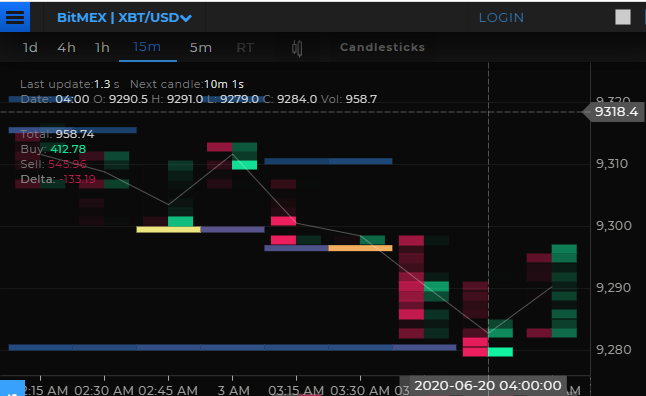This screenshot has width=646, height=396.
Task: Select the 15m timeframe tab
Action: (x=147, y=47)
